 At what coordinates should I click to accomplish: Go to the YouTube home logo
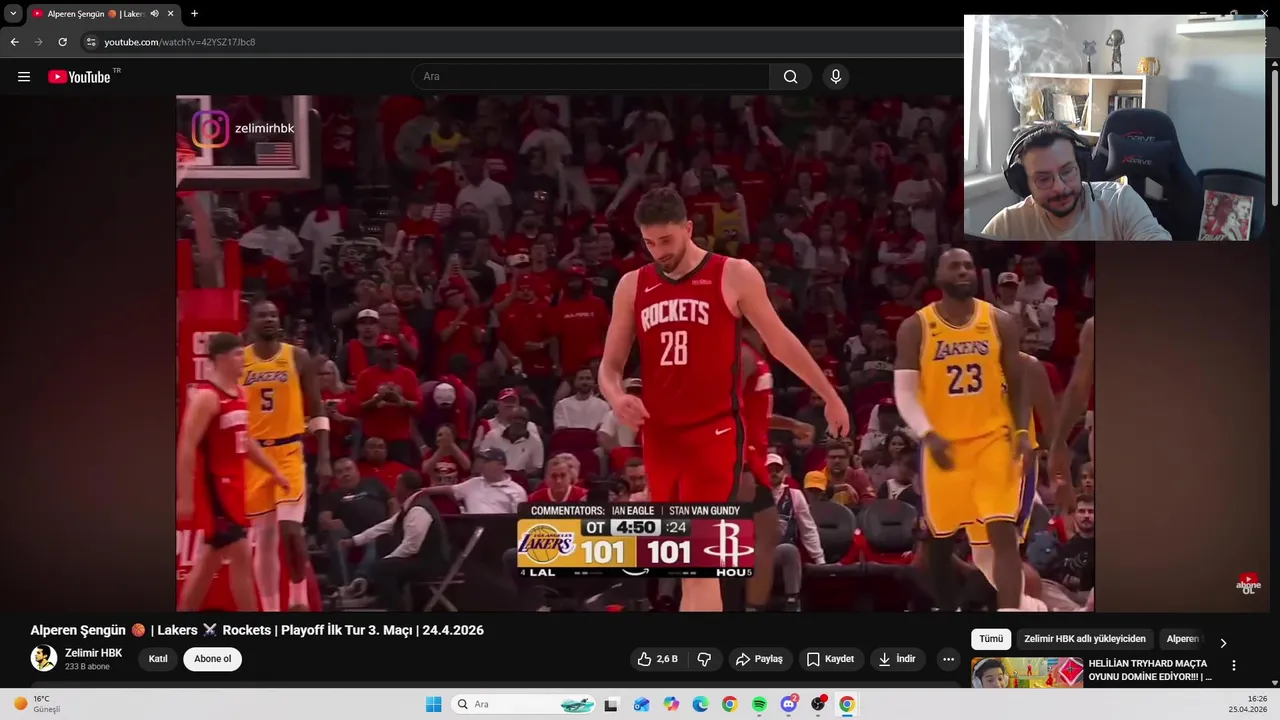[x=79, y=77]
